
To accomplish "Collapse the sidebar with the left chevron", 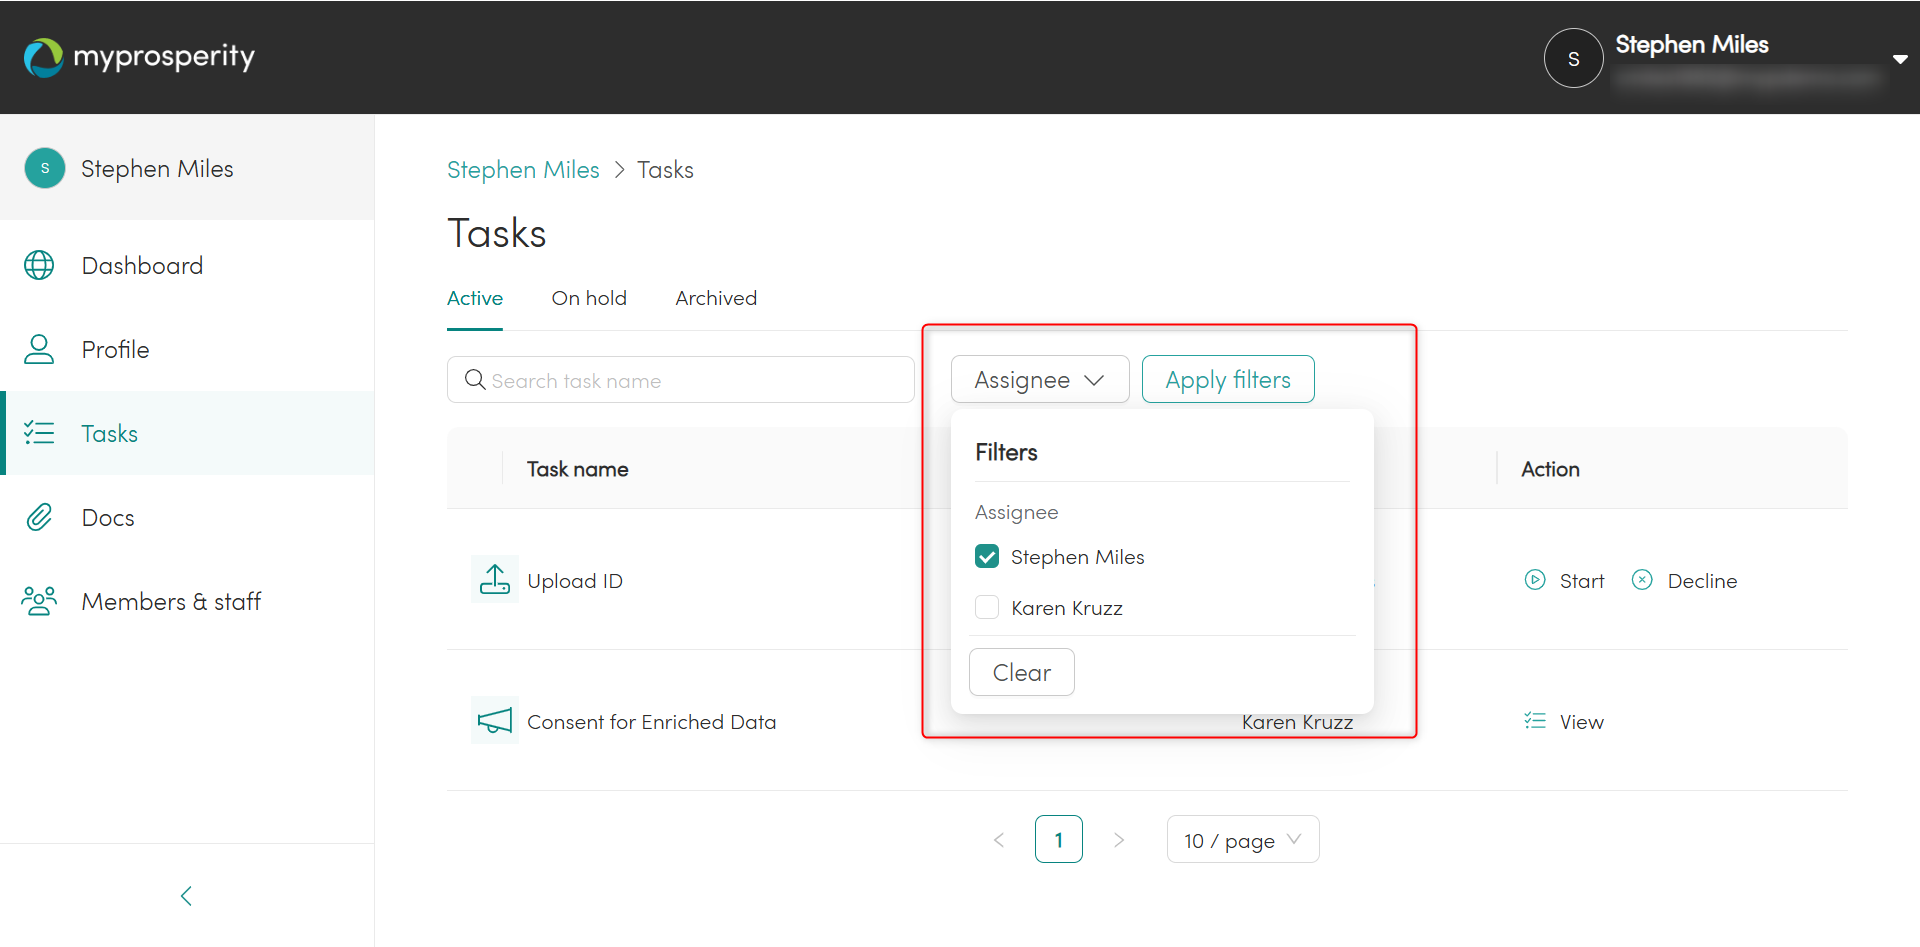I will pyautogui.click(x=186, y=895).
